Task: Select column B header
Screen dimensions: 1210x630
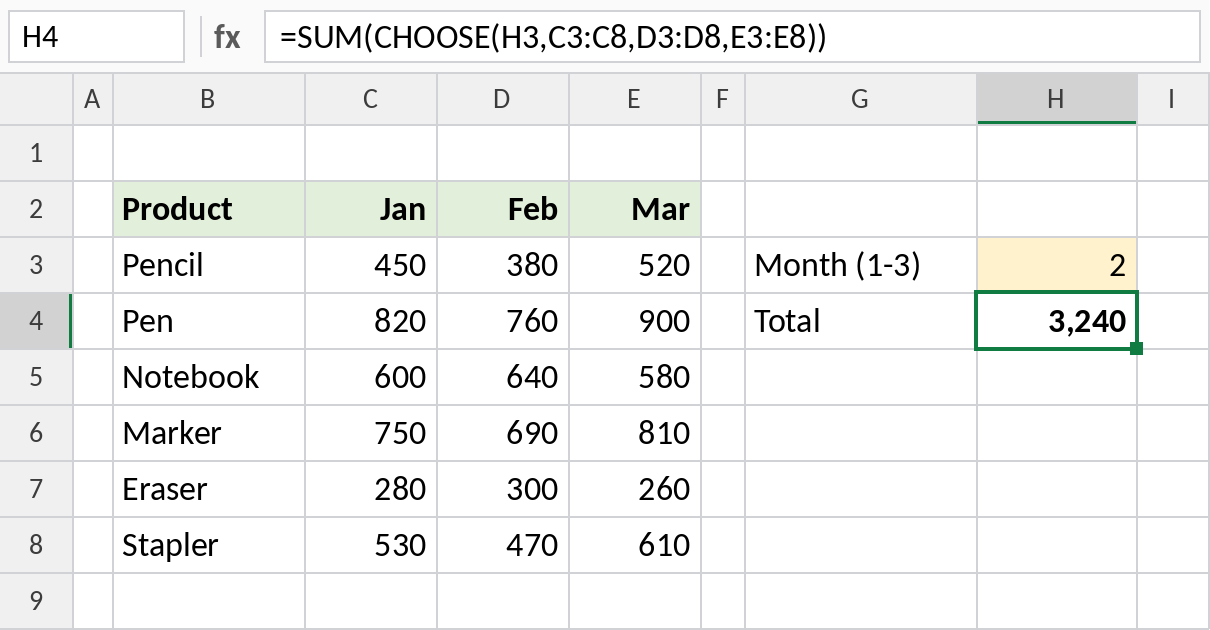Action: click(x=209, y=98)
